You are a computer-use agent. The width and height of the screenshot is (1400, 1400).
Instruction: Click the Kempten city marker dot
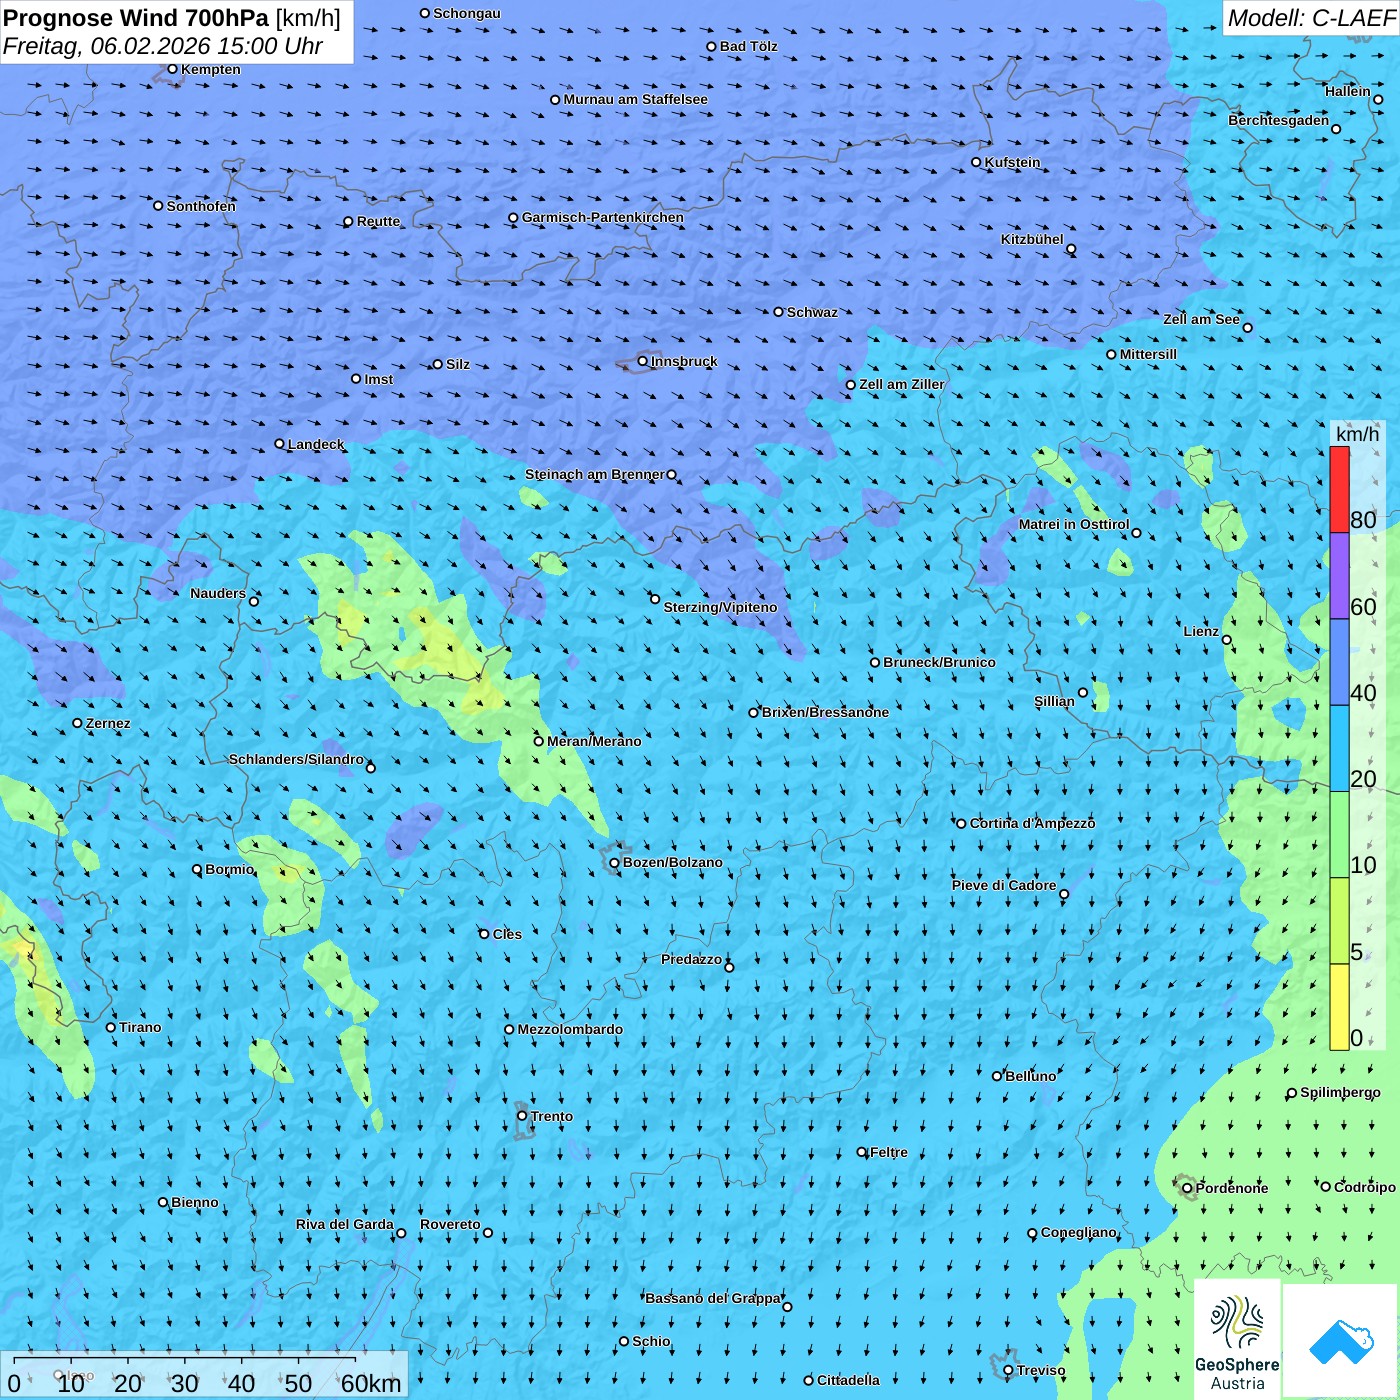pyautogui.click(x=172, y=69)
